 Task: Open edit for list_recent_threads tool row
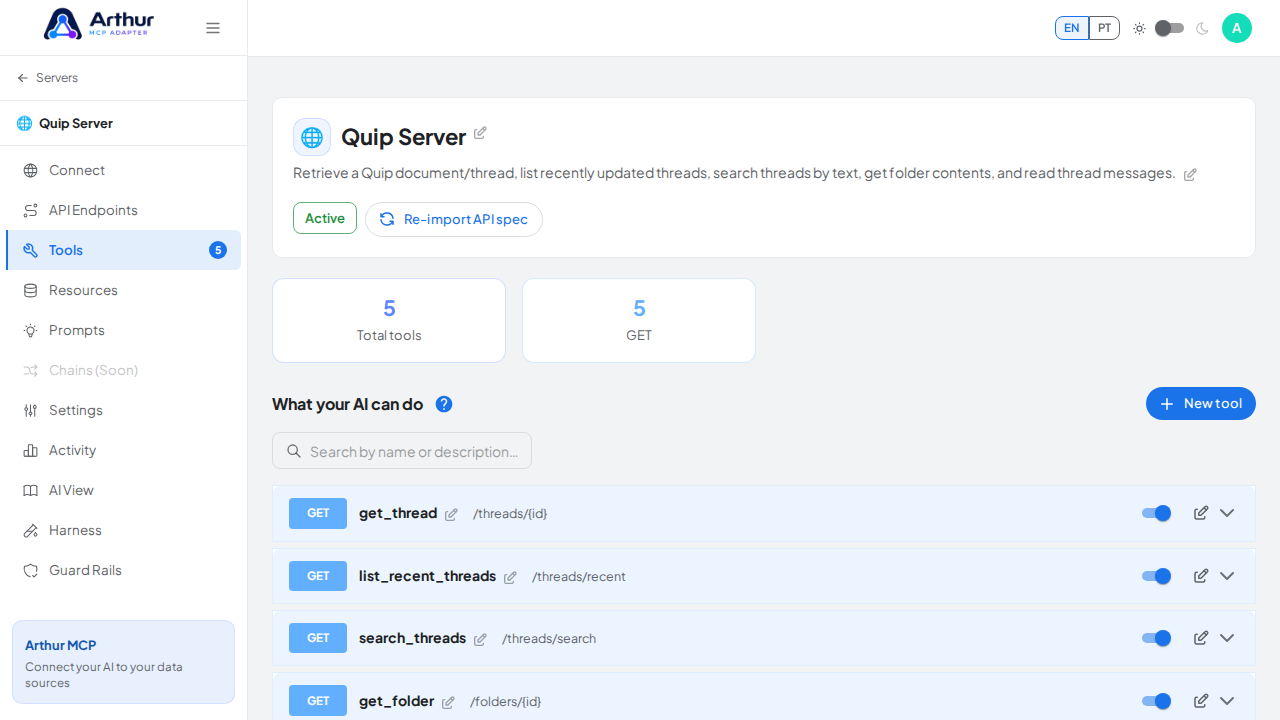point(1201,576)
